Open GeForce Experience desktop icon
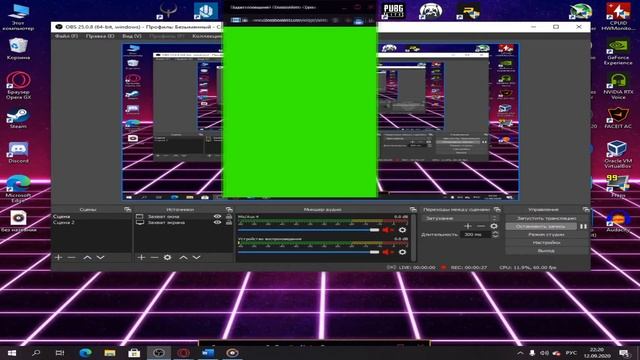Screen dimensions: 640x360 click(618, 51)
